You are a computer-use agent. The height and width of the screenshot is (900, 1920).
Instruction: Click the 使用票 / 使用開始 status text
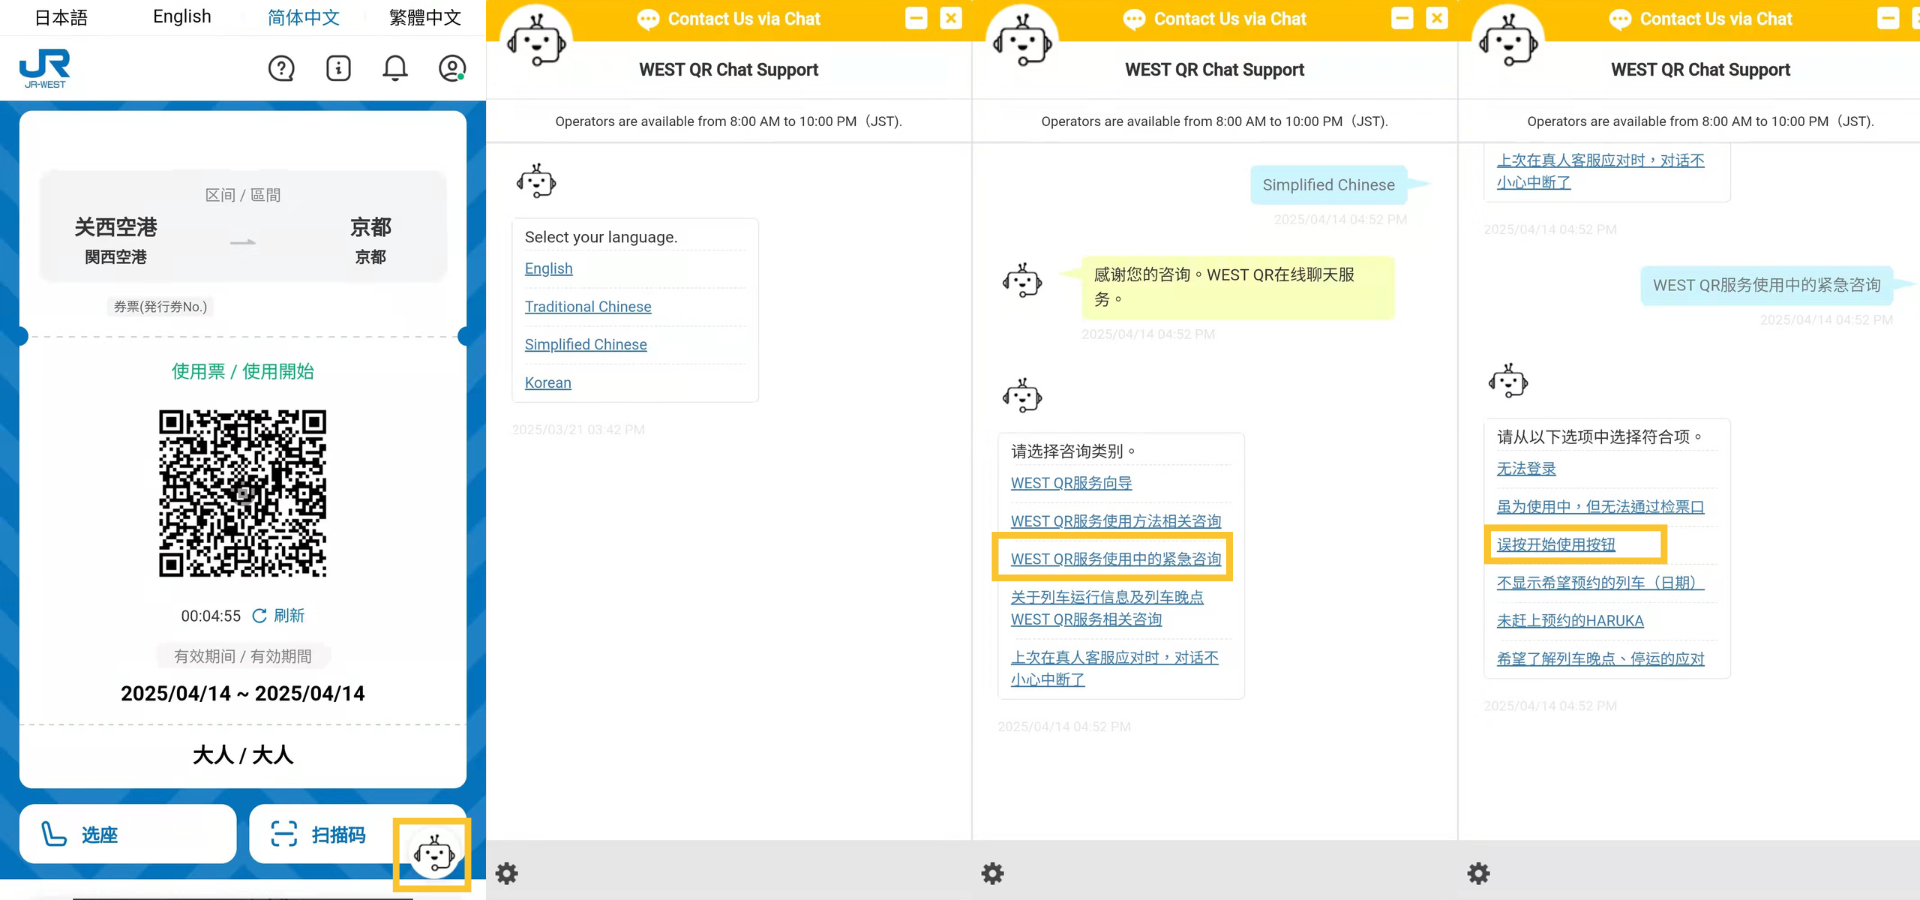pos(243,372)
